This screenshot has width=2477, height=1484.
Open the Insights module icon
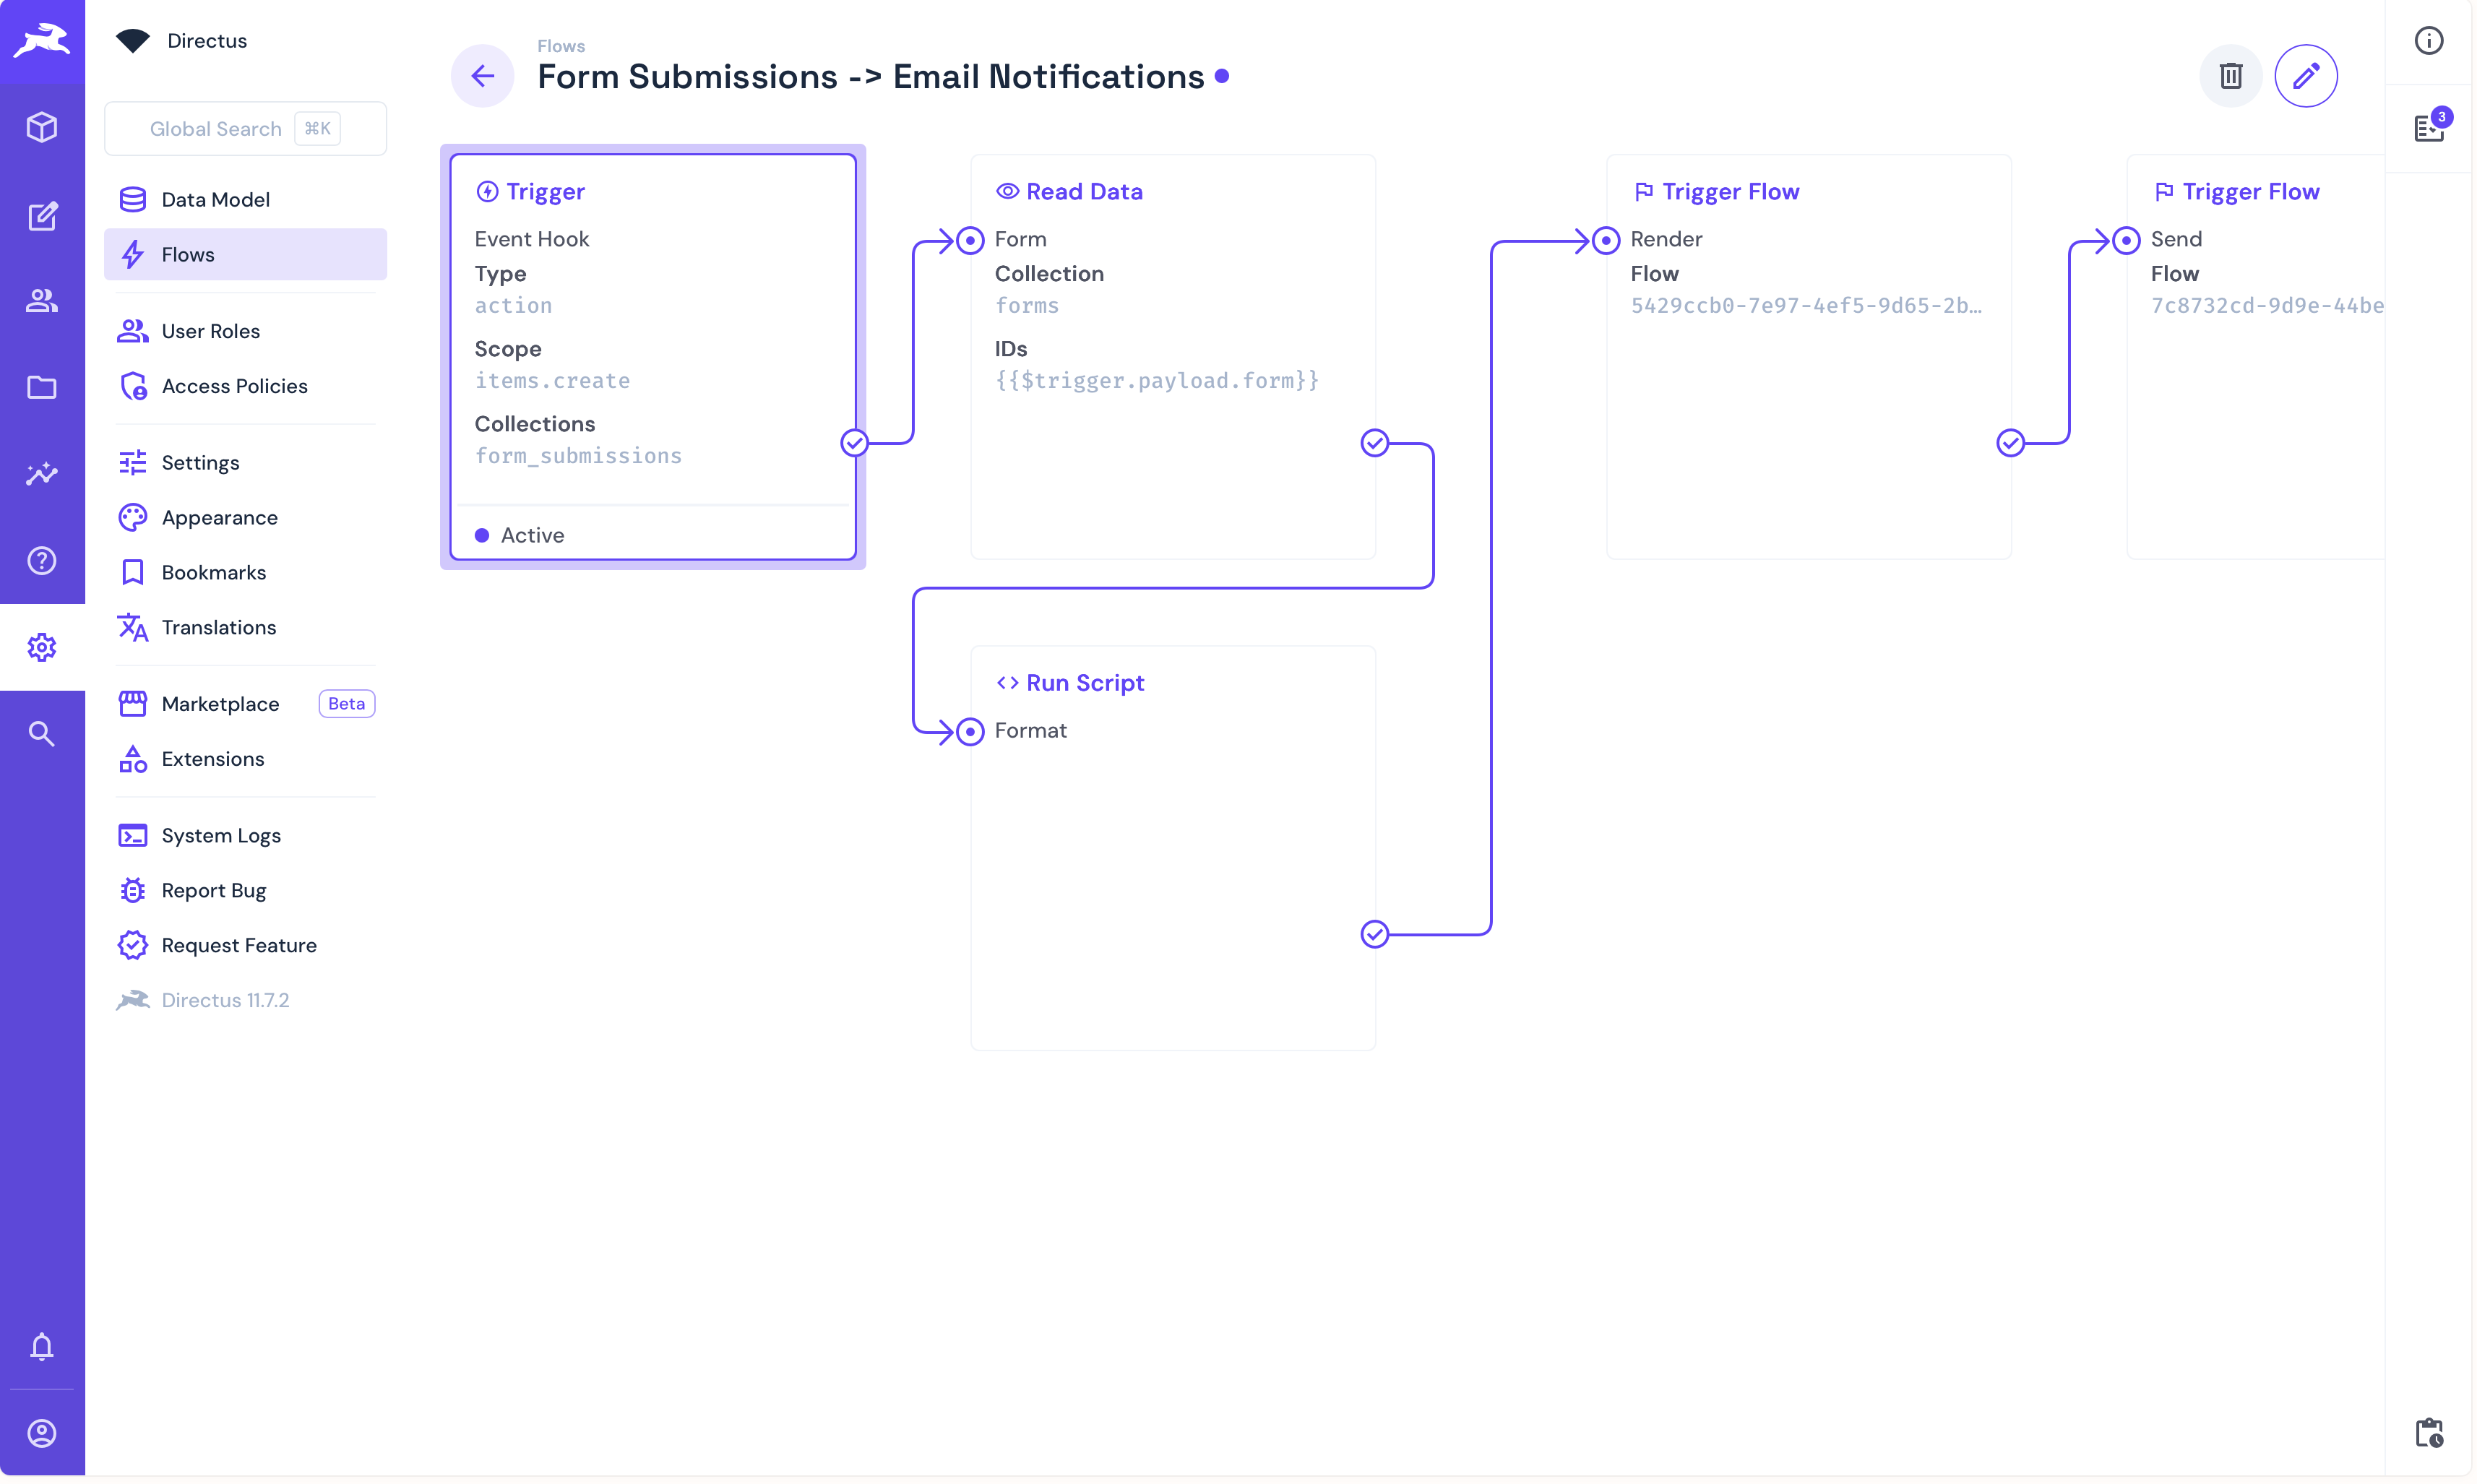click(42, 474)
